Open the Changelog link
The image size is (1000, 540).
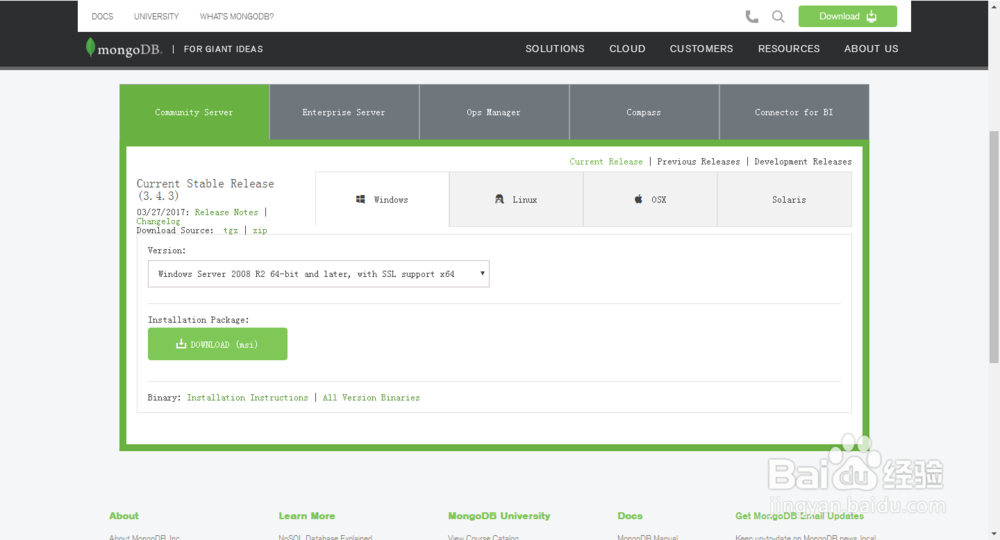pos(158,221)
